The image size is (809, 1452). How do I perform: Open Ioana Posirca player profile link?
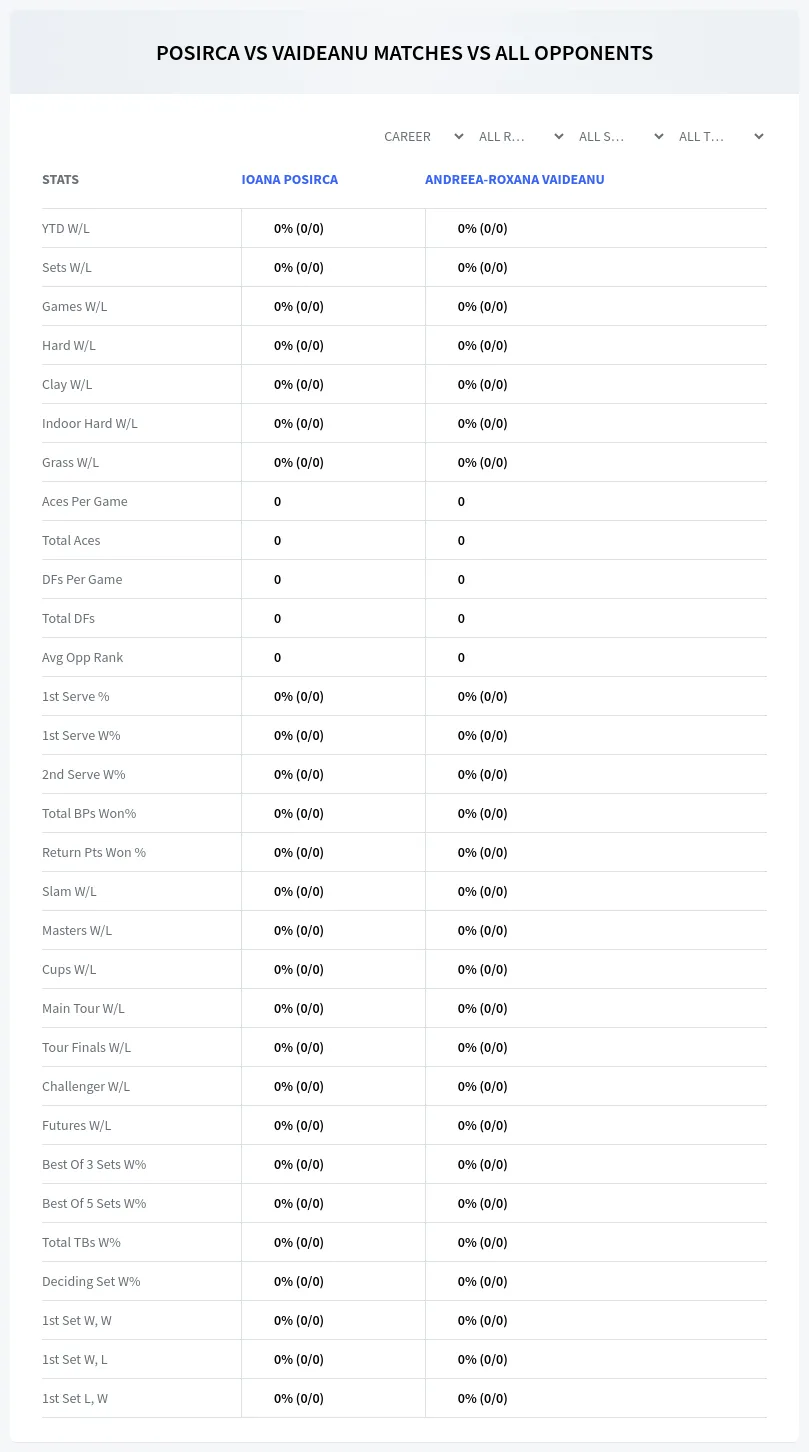pos(290,180)
